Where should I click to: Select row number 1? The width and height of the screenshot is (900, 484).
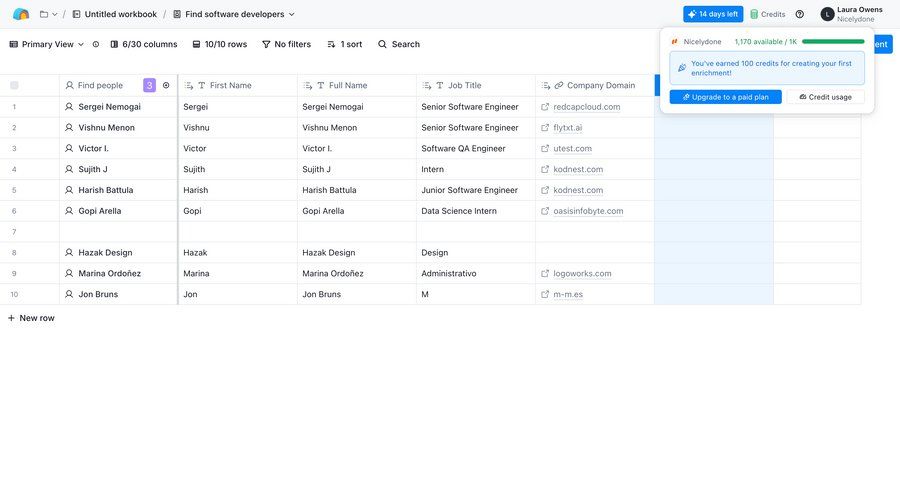14,107
